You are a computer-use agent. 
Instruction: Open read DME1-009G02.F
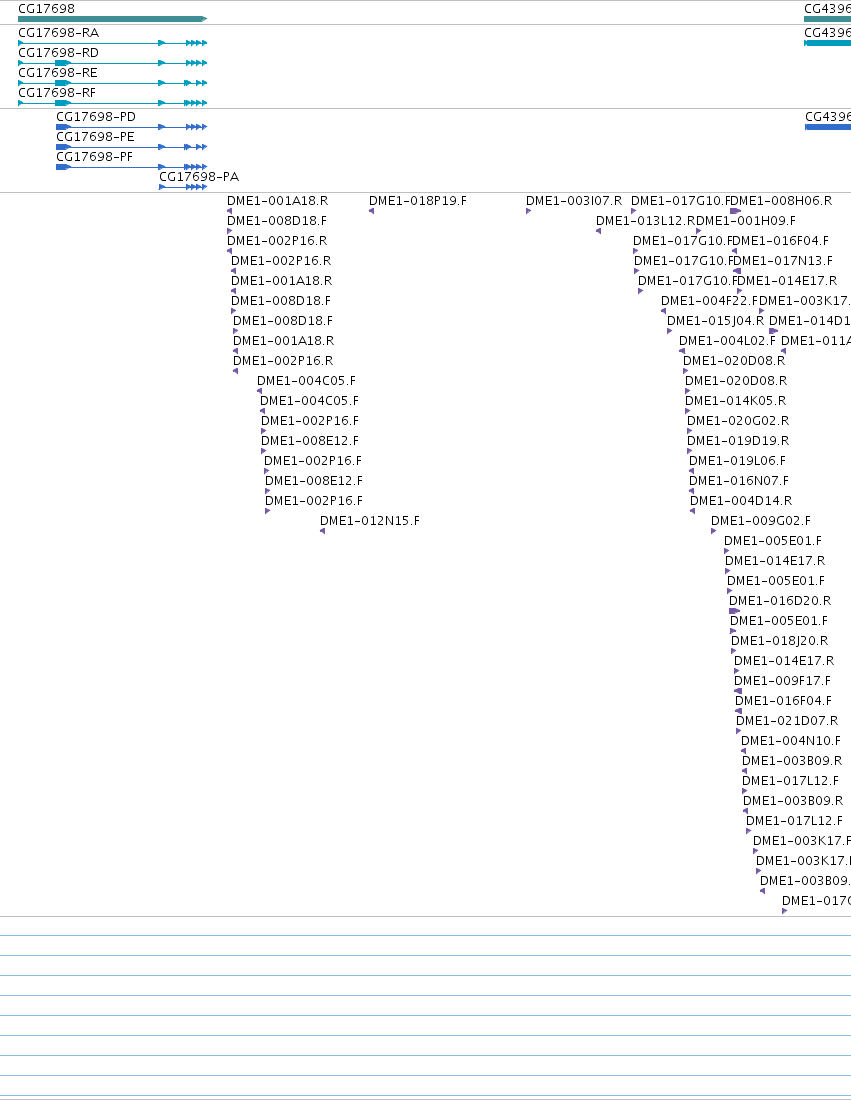tap(760, 521)
